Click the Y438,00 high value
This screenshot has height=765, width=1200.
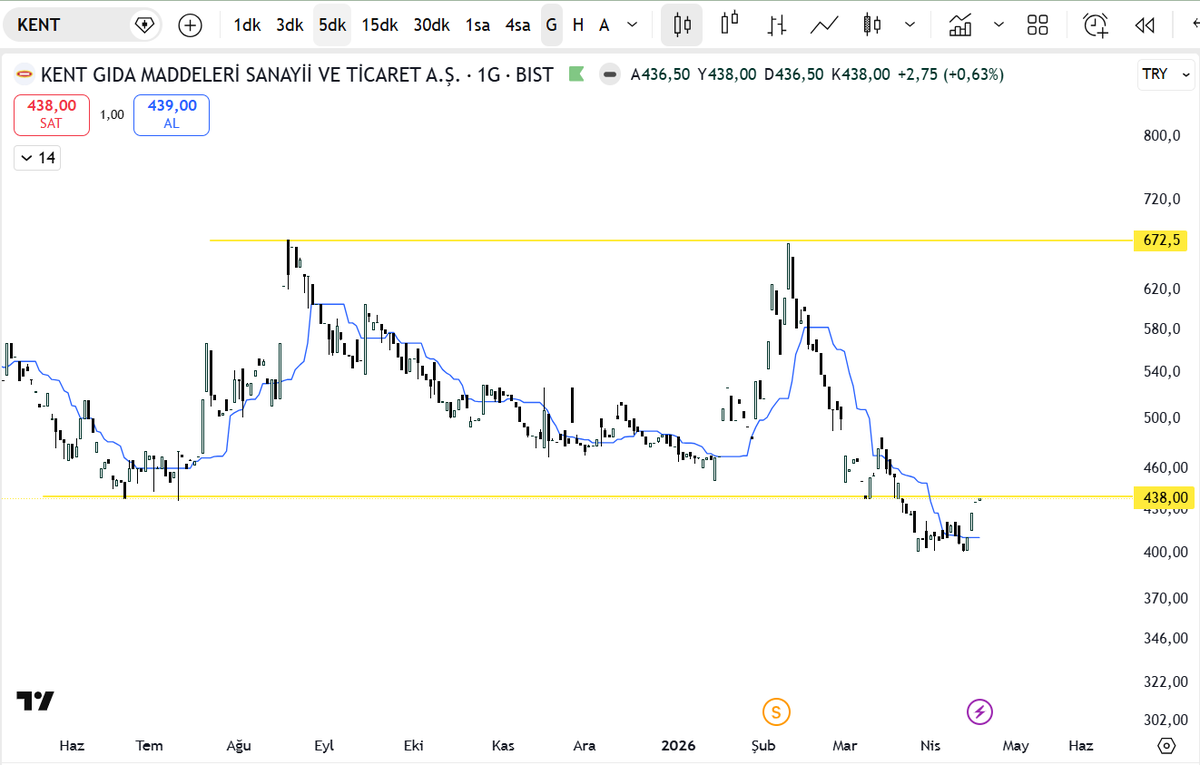coord(727,74)
